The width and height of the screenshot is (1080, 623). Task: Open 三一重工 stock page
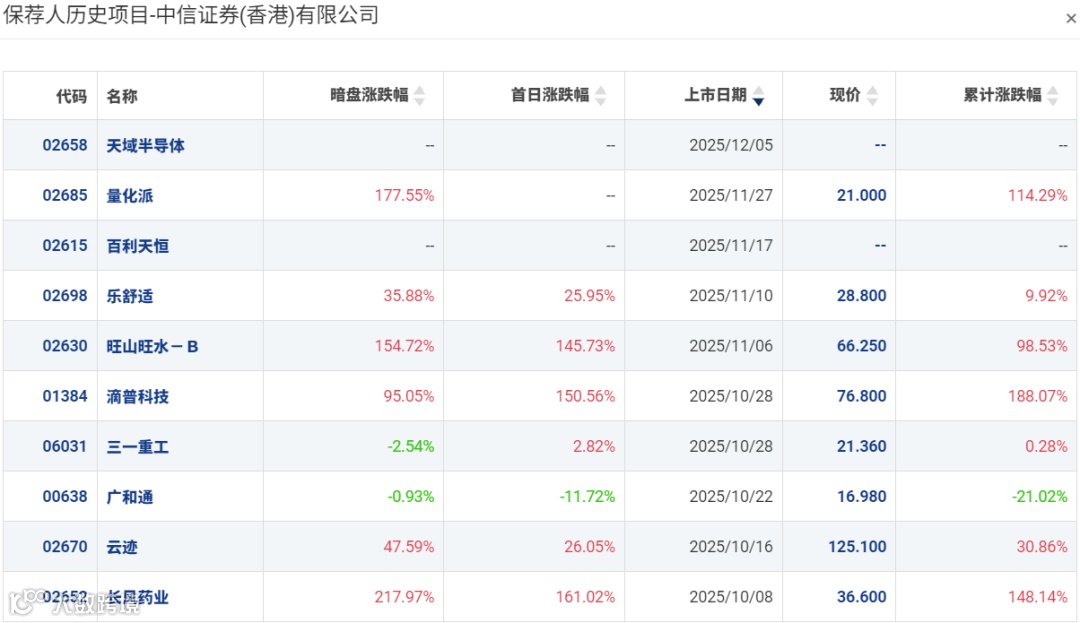coord(138,447)
